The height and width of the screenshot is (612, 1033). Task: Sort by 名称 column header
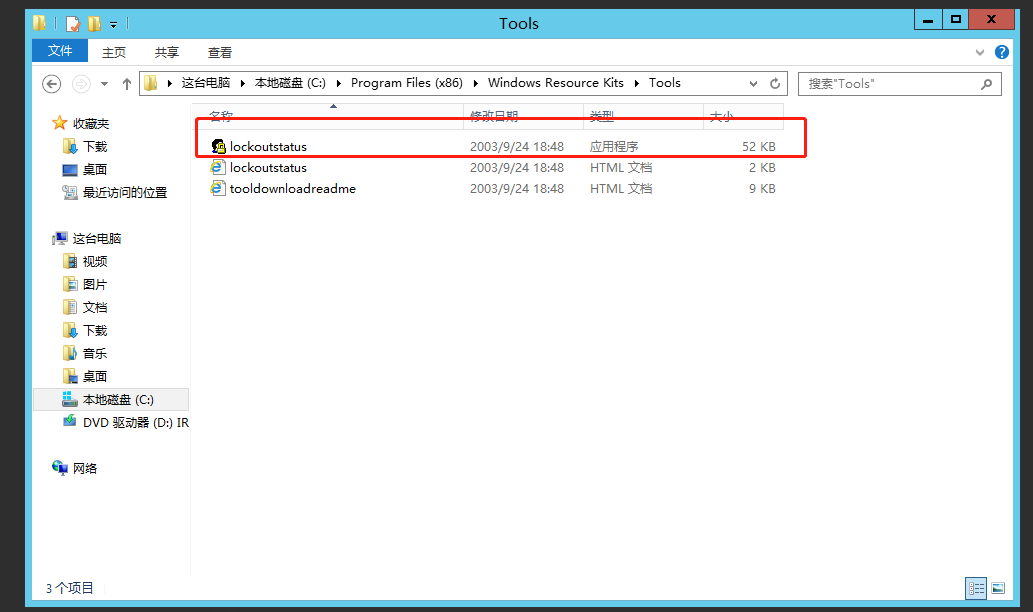tap(328, 116)
